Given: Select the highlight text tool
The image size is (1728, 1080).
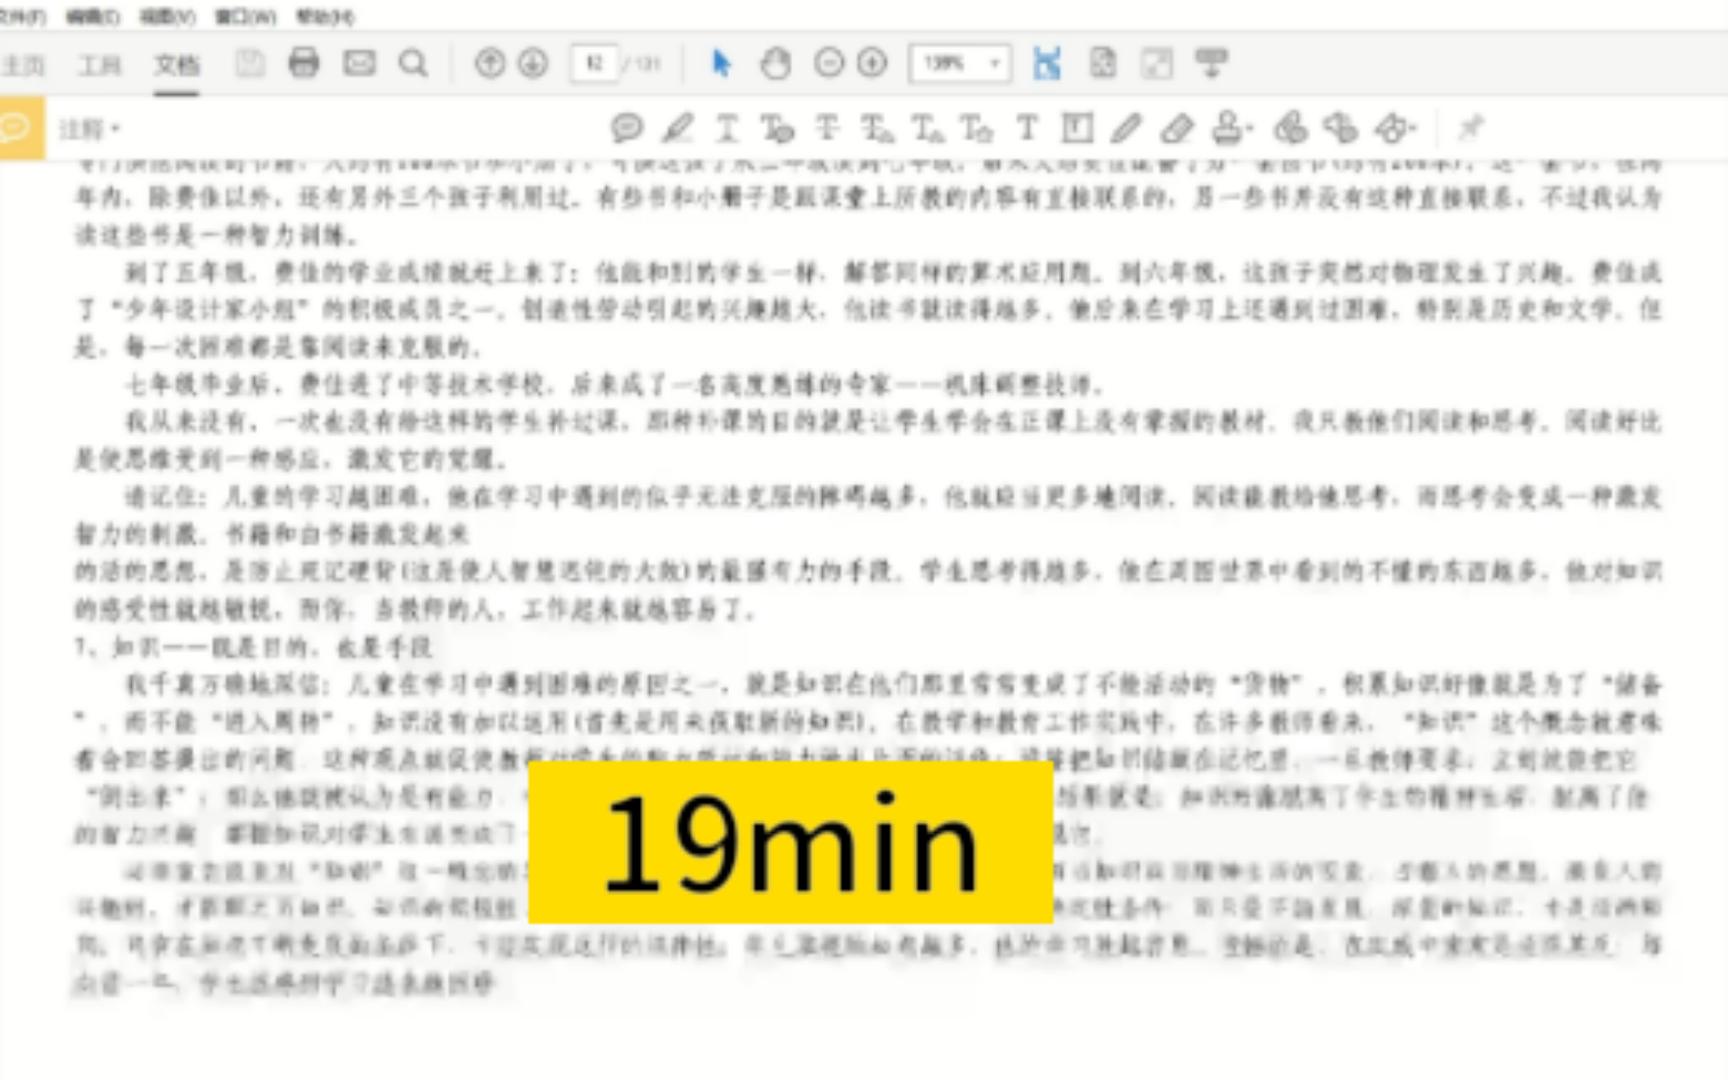Looking at the screenshot, I should (678, 128).
